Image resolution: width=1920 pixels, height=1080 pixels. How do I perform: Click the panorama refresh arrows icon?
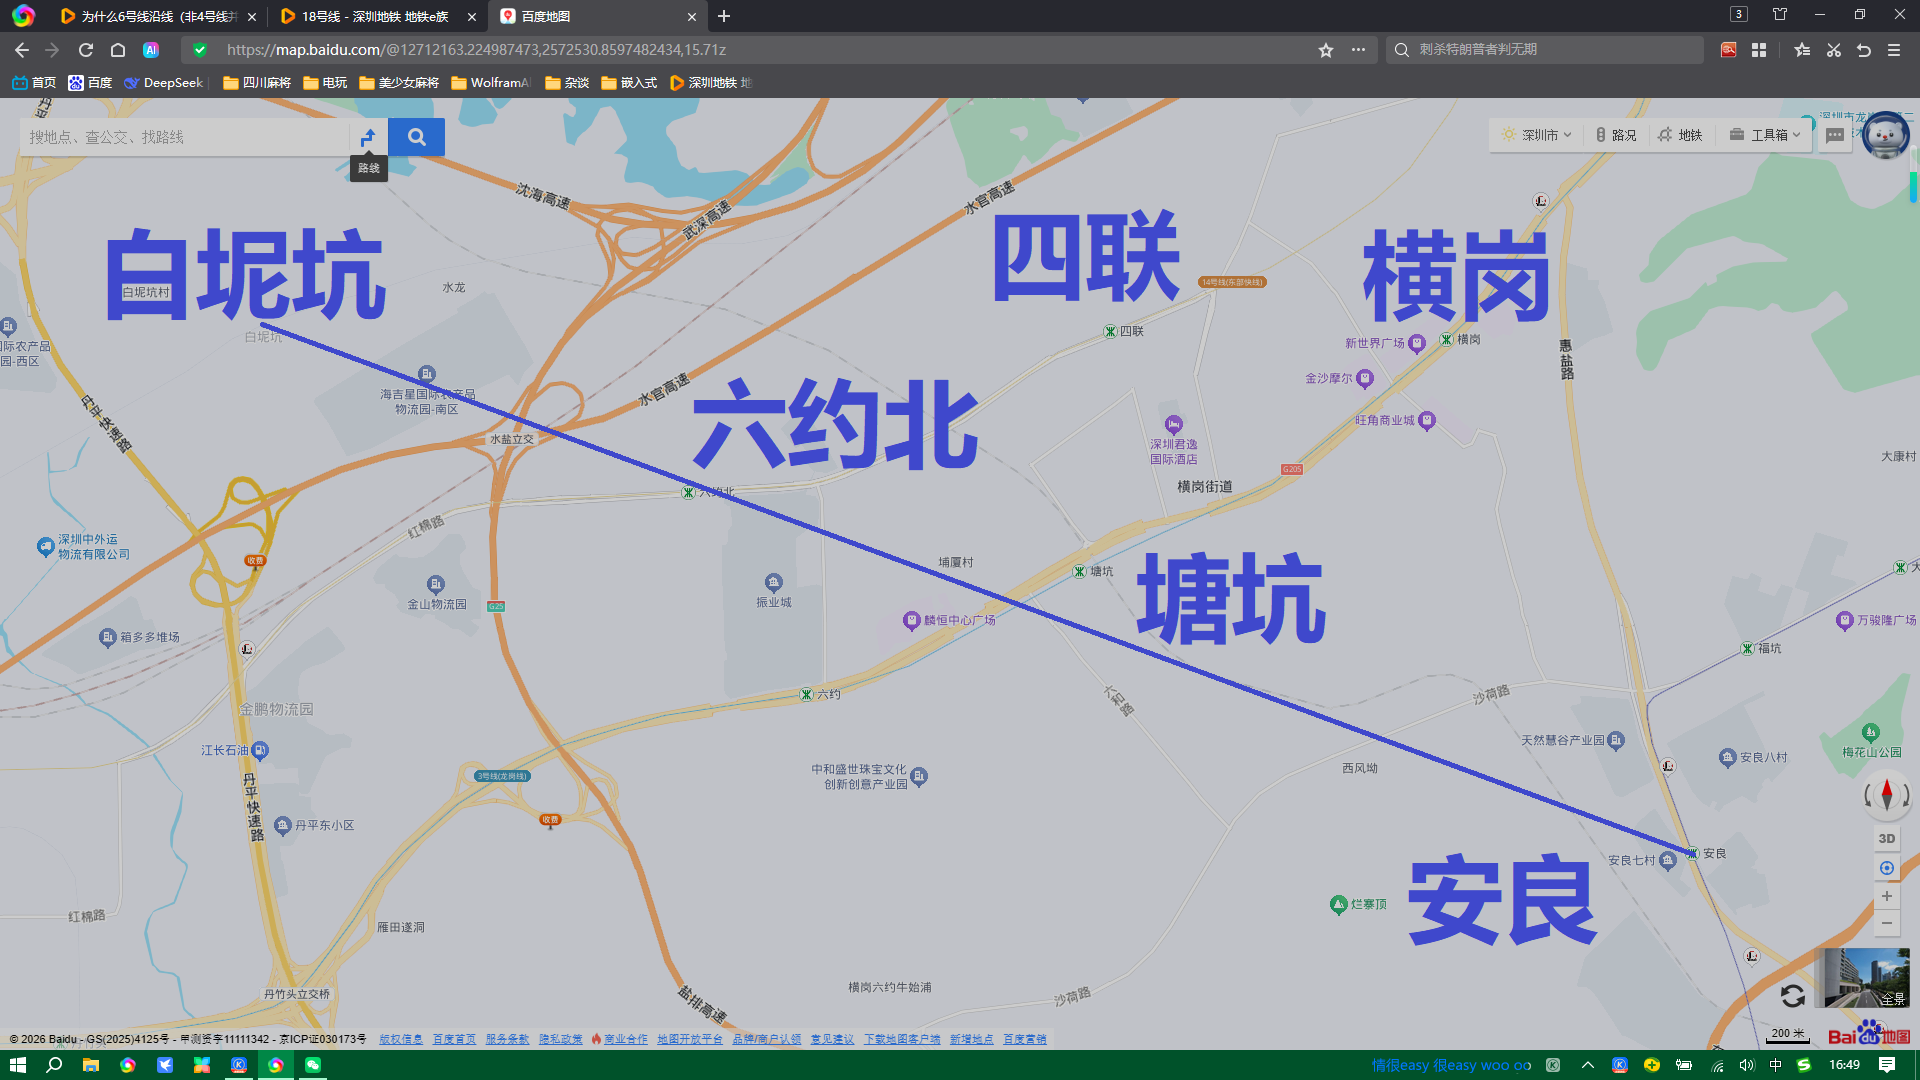(x=1793, y=997)
